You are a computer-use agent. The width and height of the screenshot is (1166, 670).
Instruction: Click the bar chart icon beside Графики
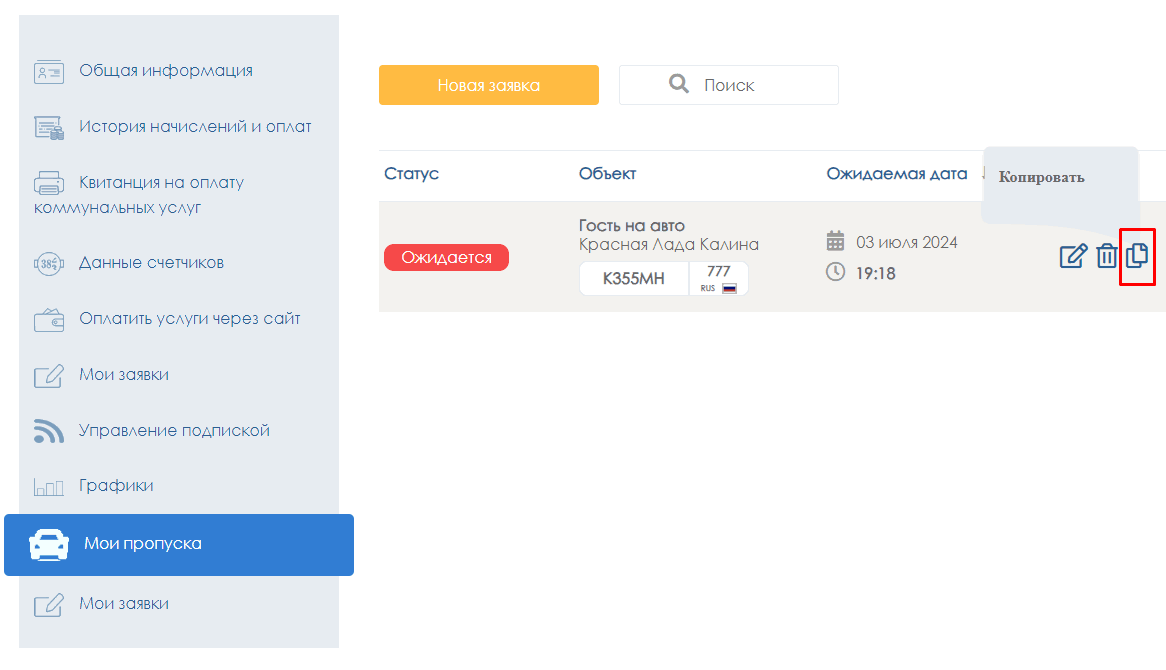pyautogui.click(x=49, y=487)
